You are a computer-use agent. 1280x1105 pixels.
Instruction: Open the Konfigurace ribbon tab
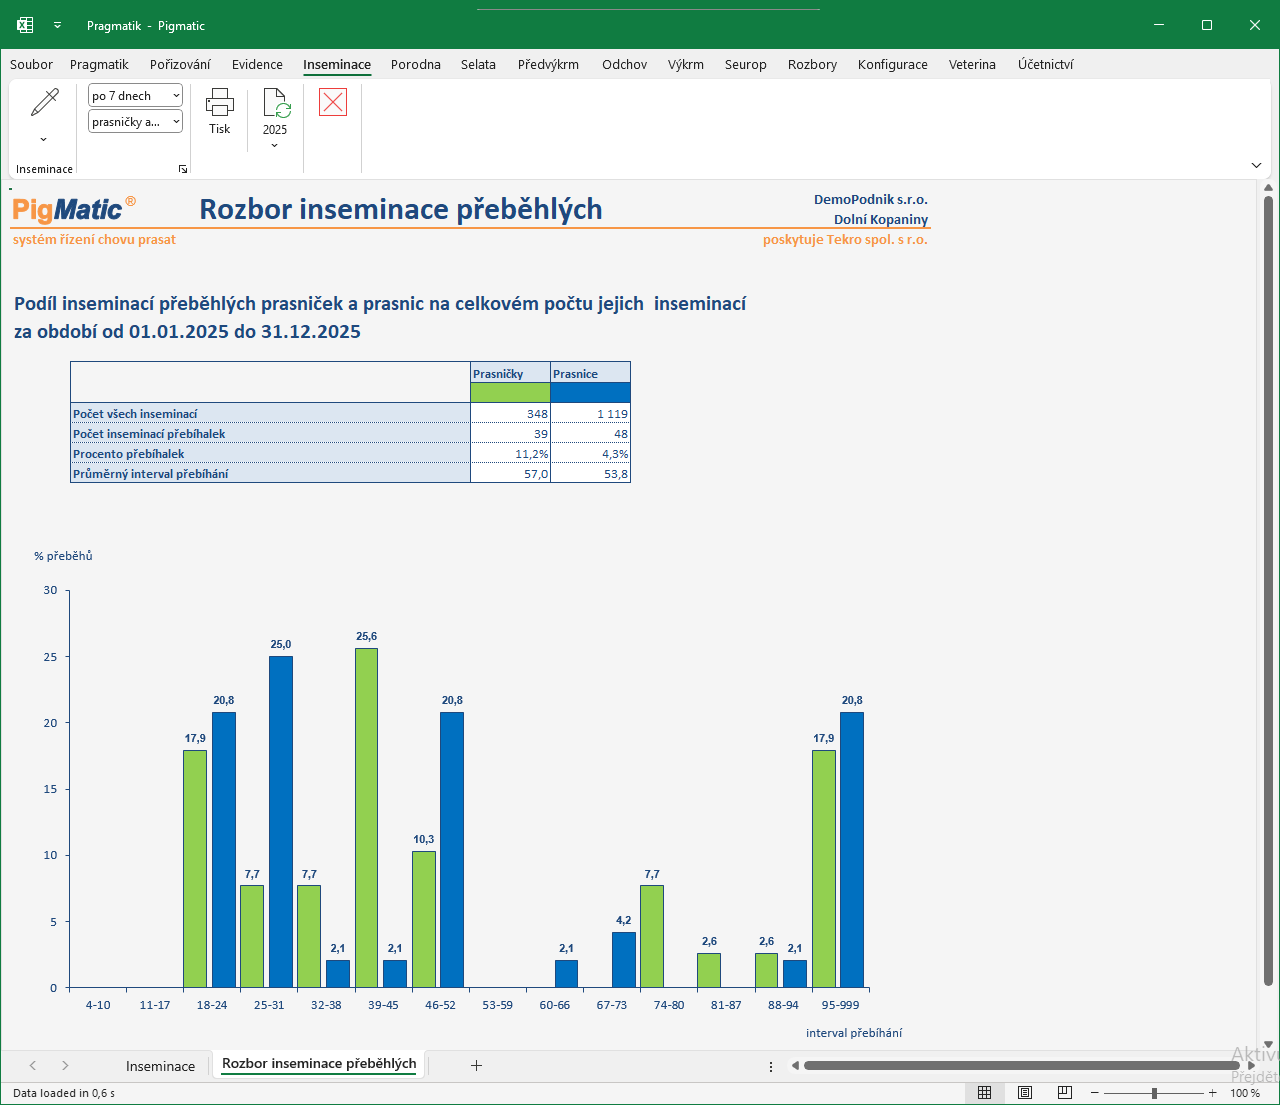pos(893,64)
